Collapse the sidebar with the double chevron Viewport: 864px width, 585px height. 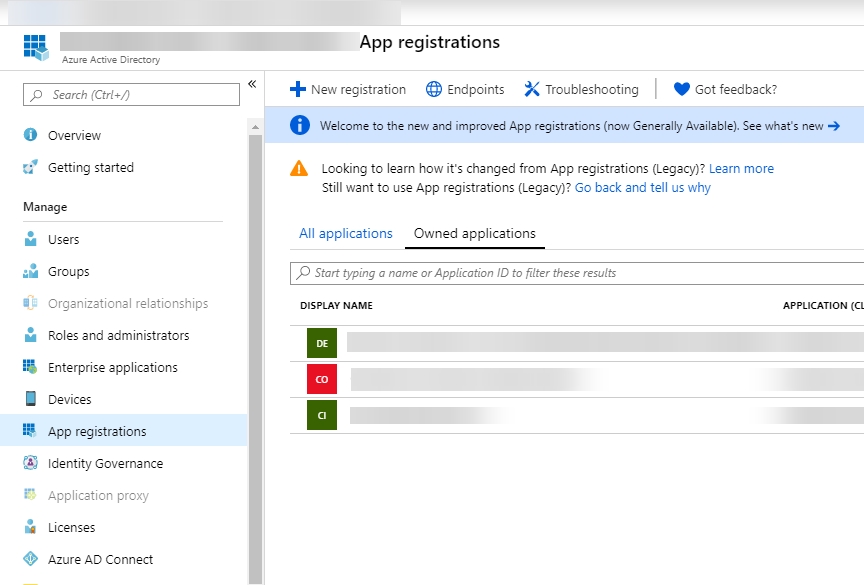pos(252,84)
